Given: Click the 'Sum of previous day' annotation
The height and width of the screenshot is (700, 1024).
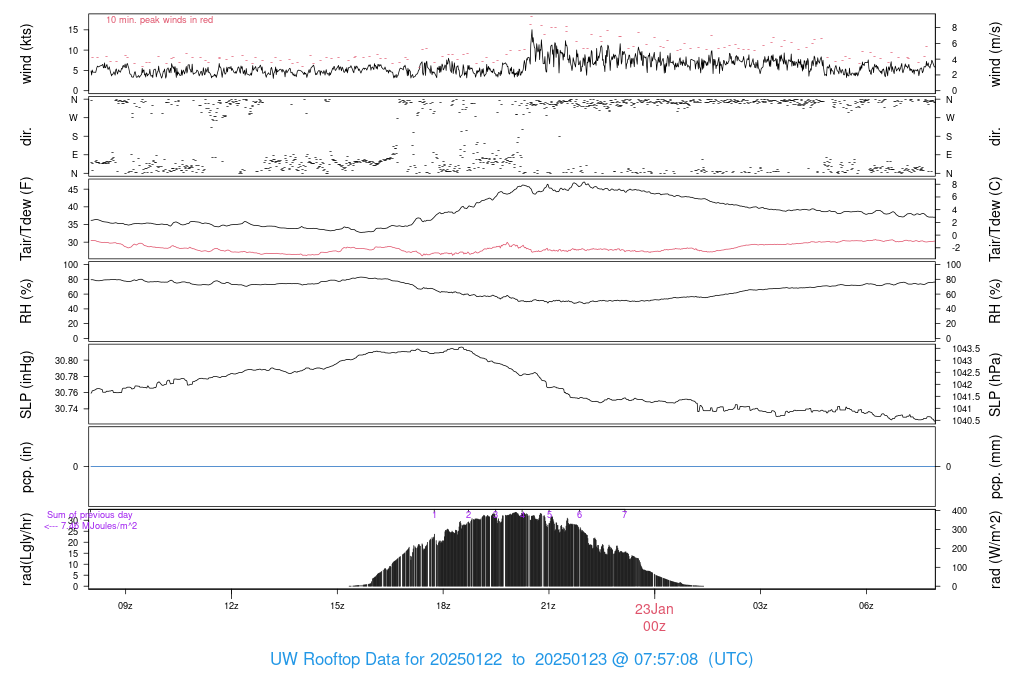Looking at the screenshot, I should click(89, 515).
